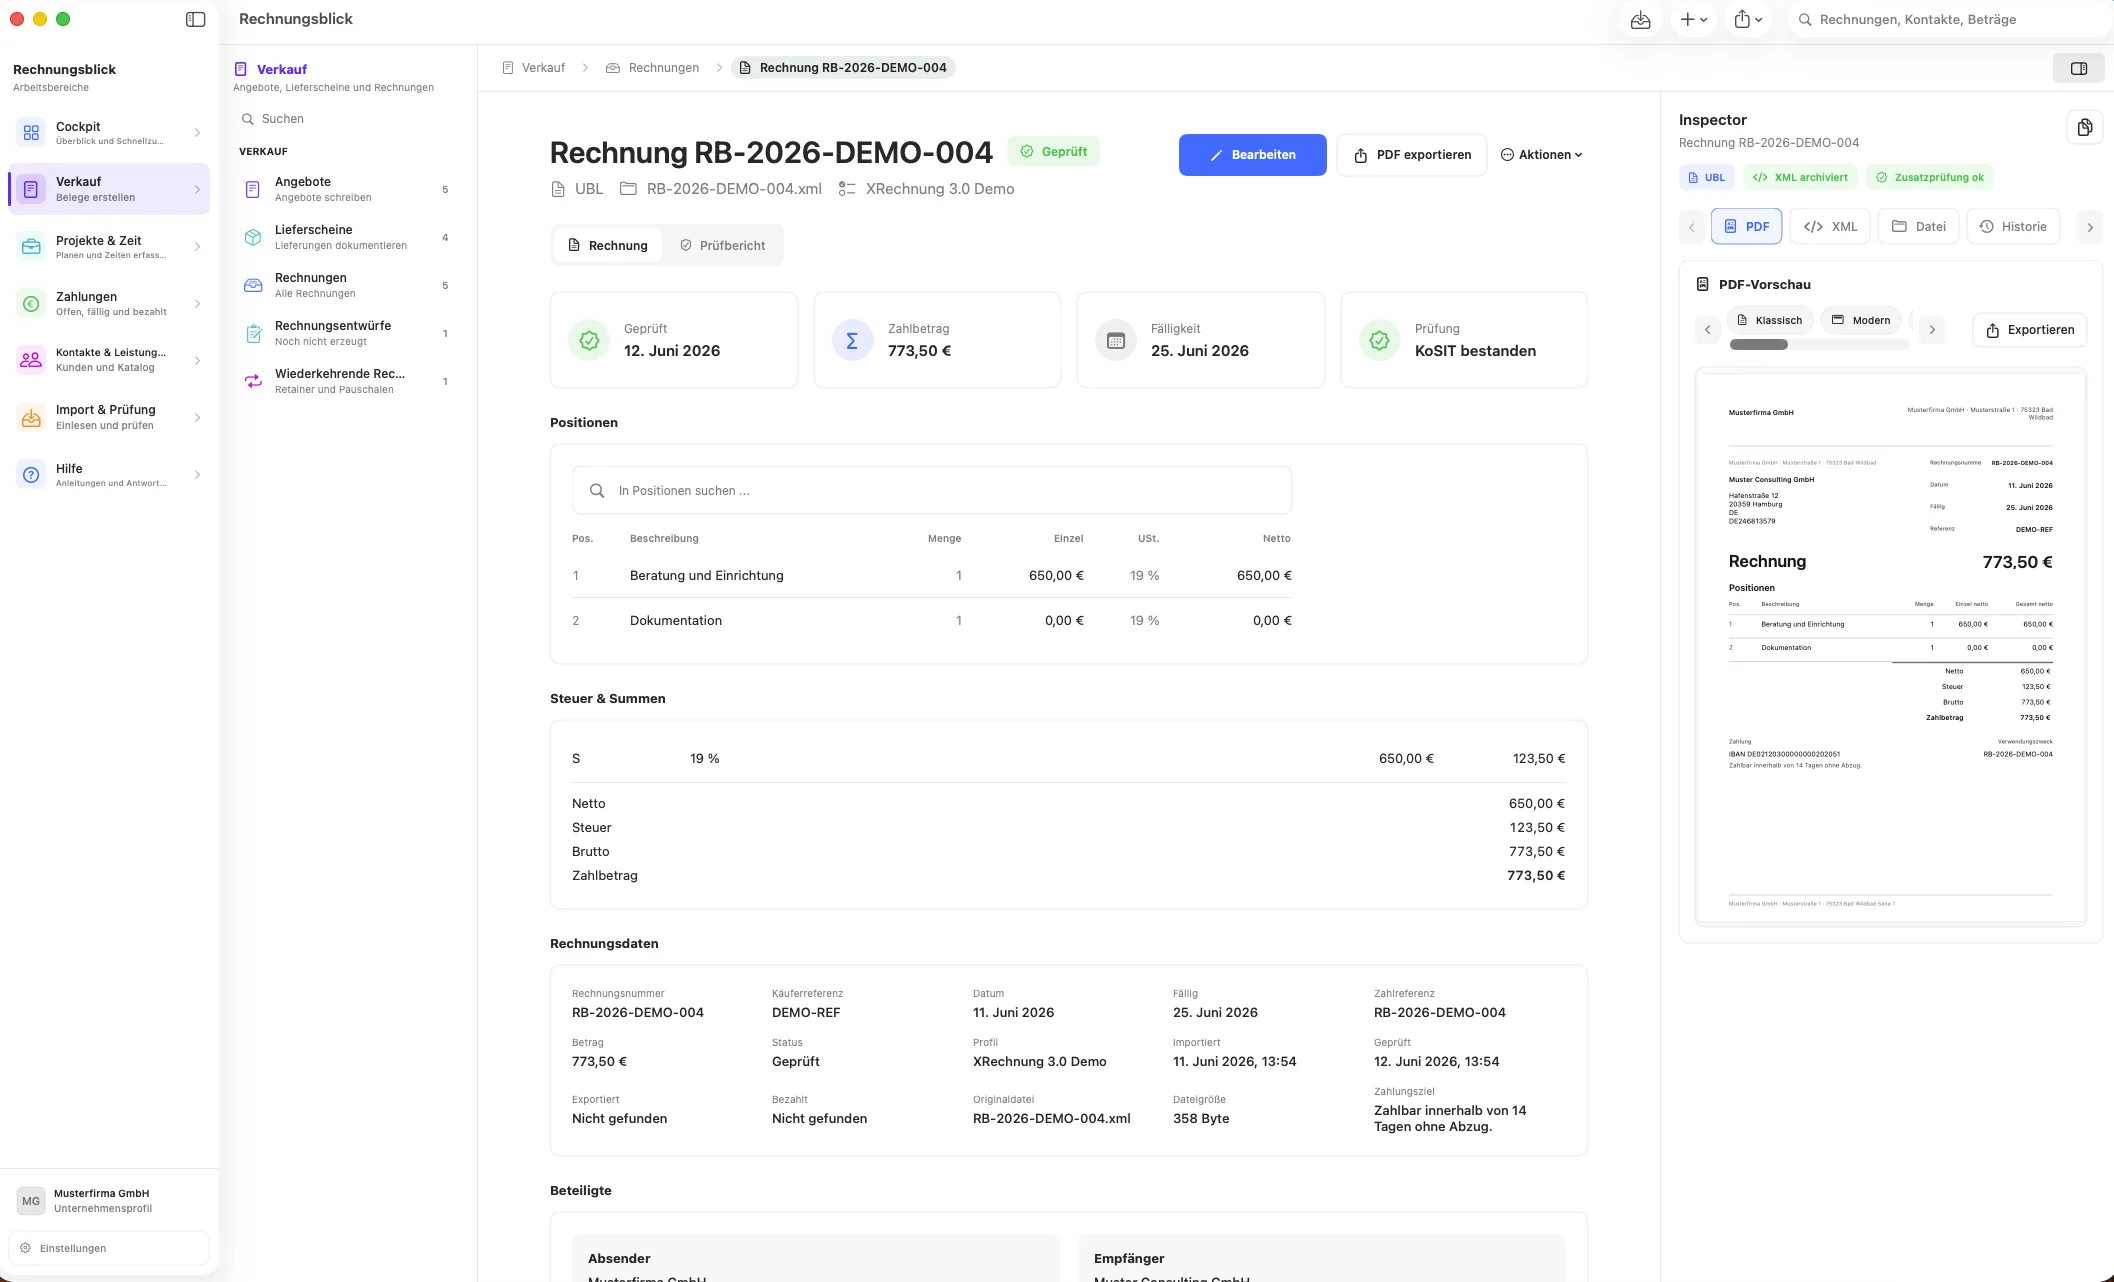This screenshot has height=1282, width=2114.
Task: Select the Inspector XML tab
Action: click(x=1830, y=227)
